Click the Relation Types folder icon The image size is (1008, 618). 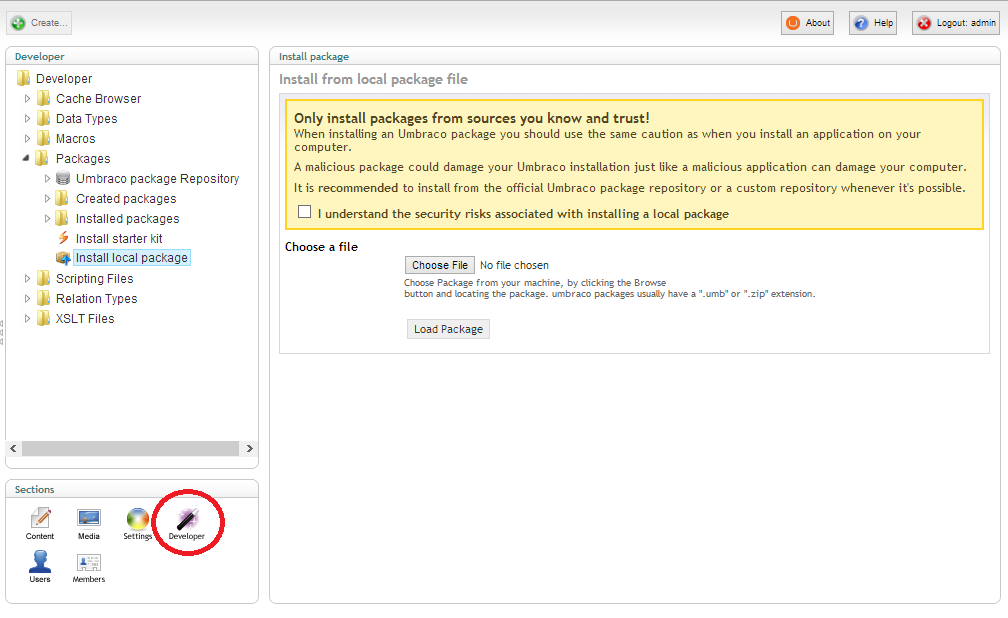(44, 298)
